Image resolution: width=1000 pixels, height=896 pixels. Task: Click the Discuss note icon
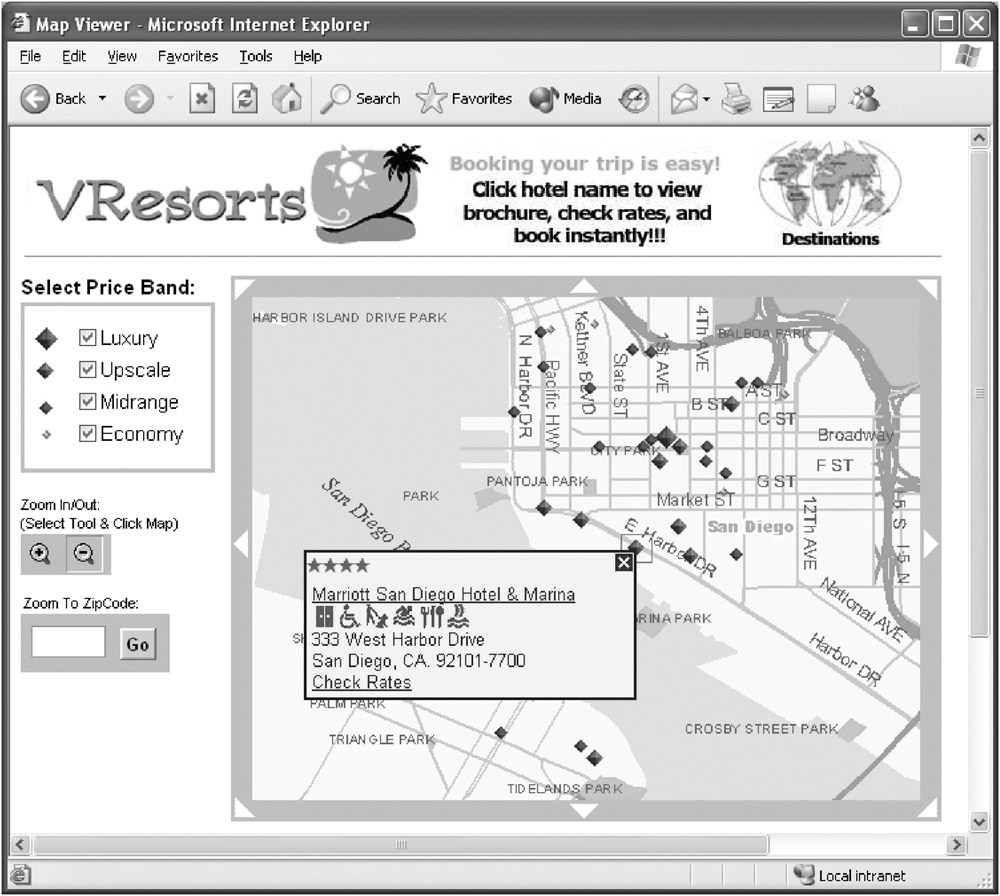click(821, 99)
